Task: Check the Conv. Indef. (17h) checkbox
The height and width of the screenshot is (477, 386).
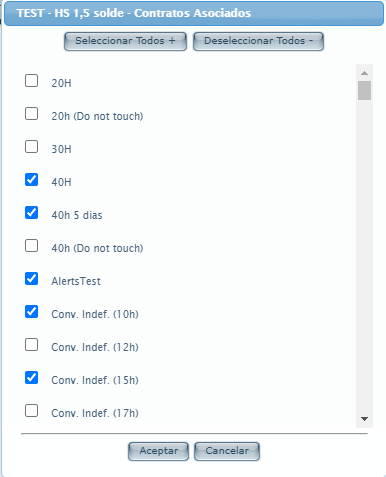Action: [31, 411]
